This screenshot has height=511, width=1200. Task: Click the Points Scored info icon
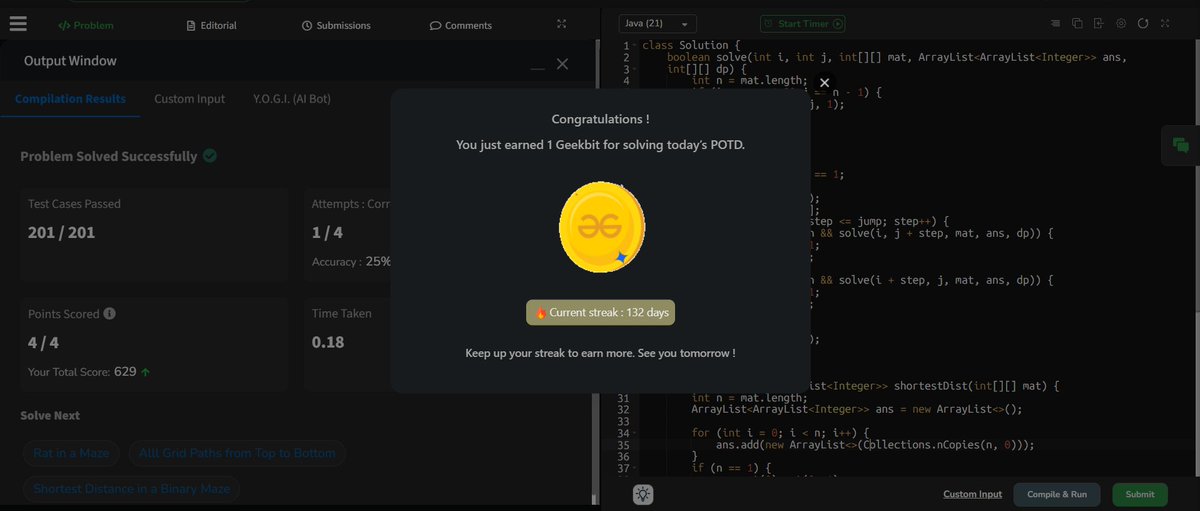pyautogui.click(x=109, y=313)
